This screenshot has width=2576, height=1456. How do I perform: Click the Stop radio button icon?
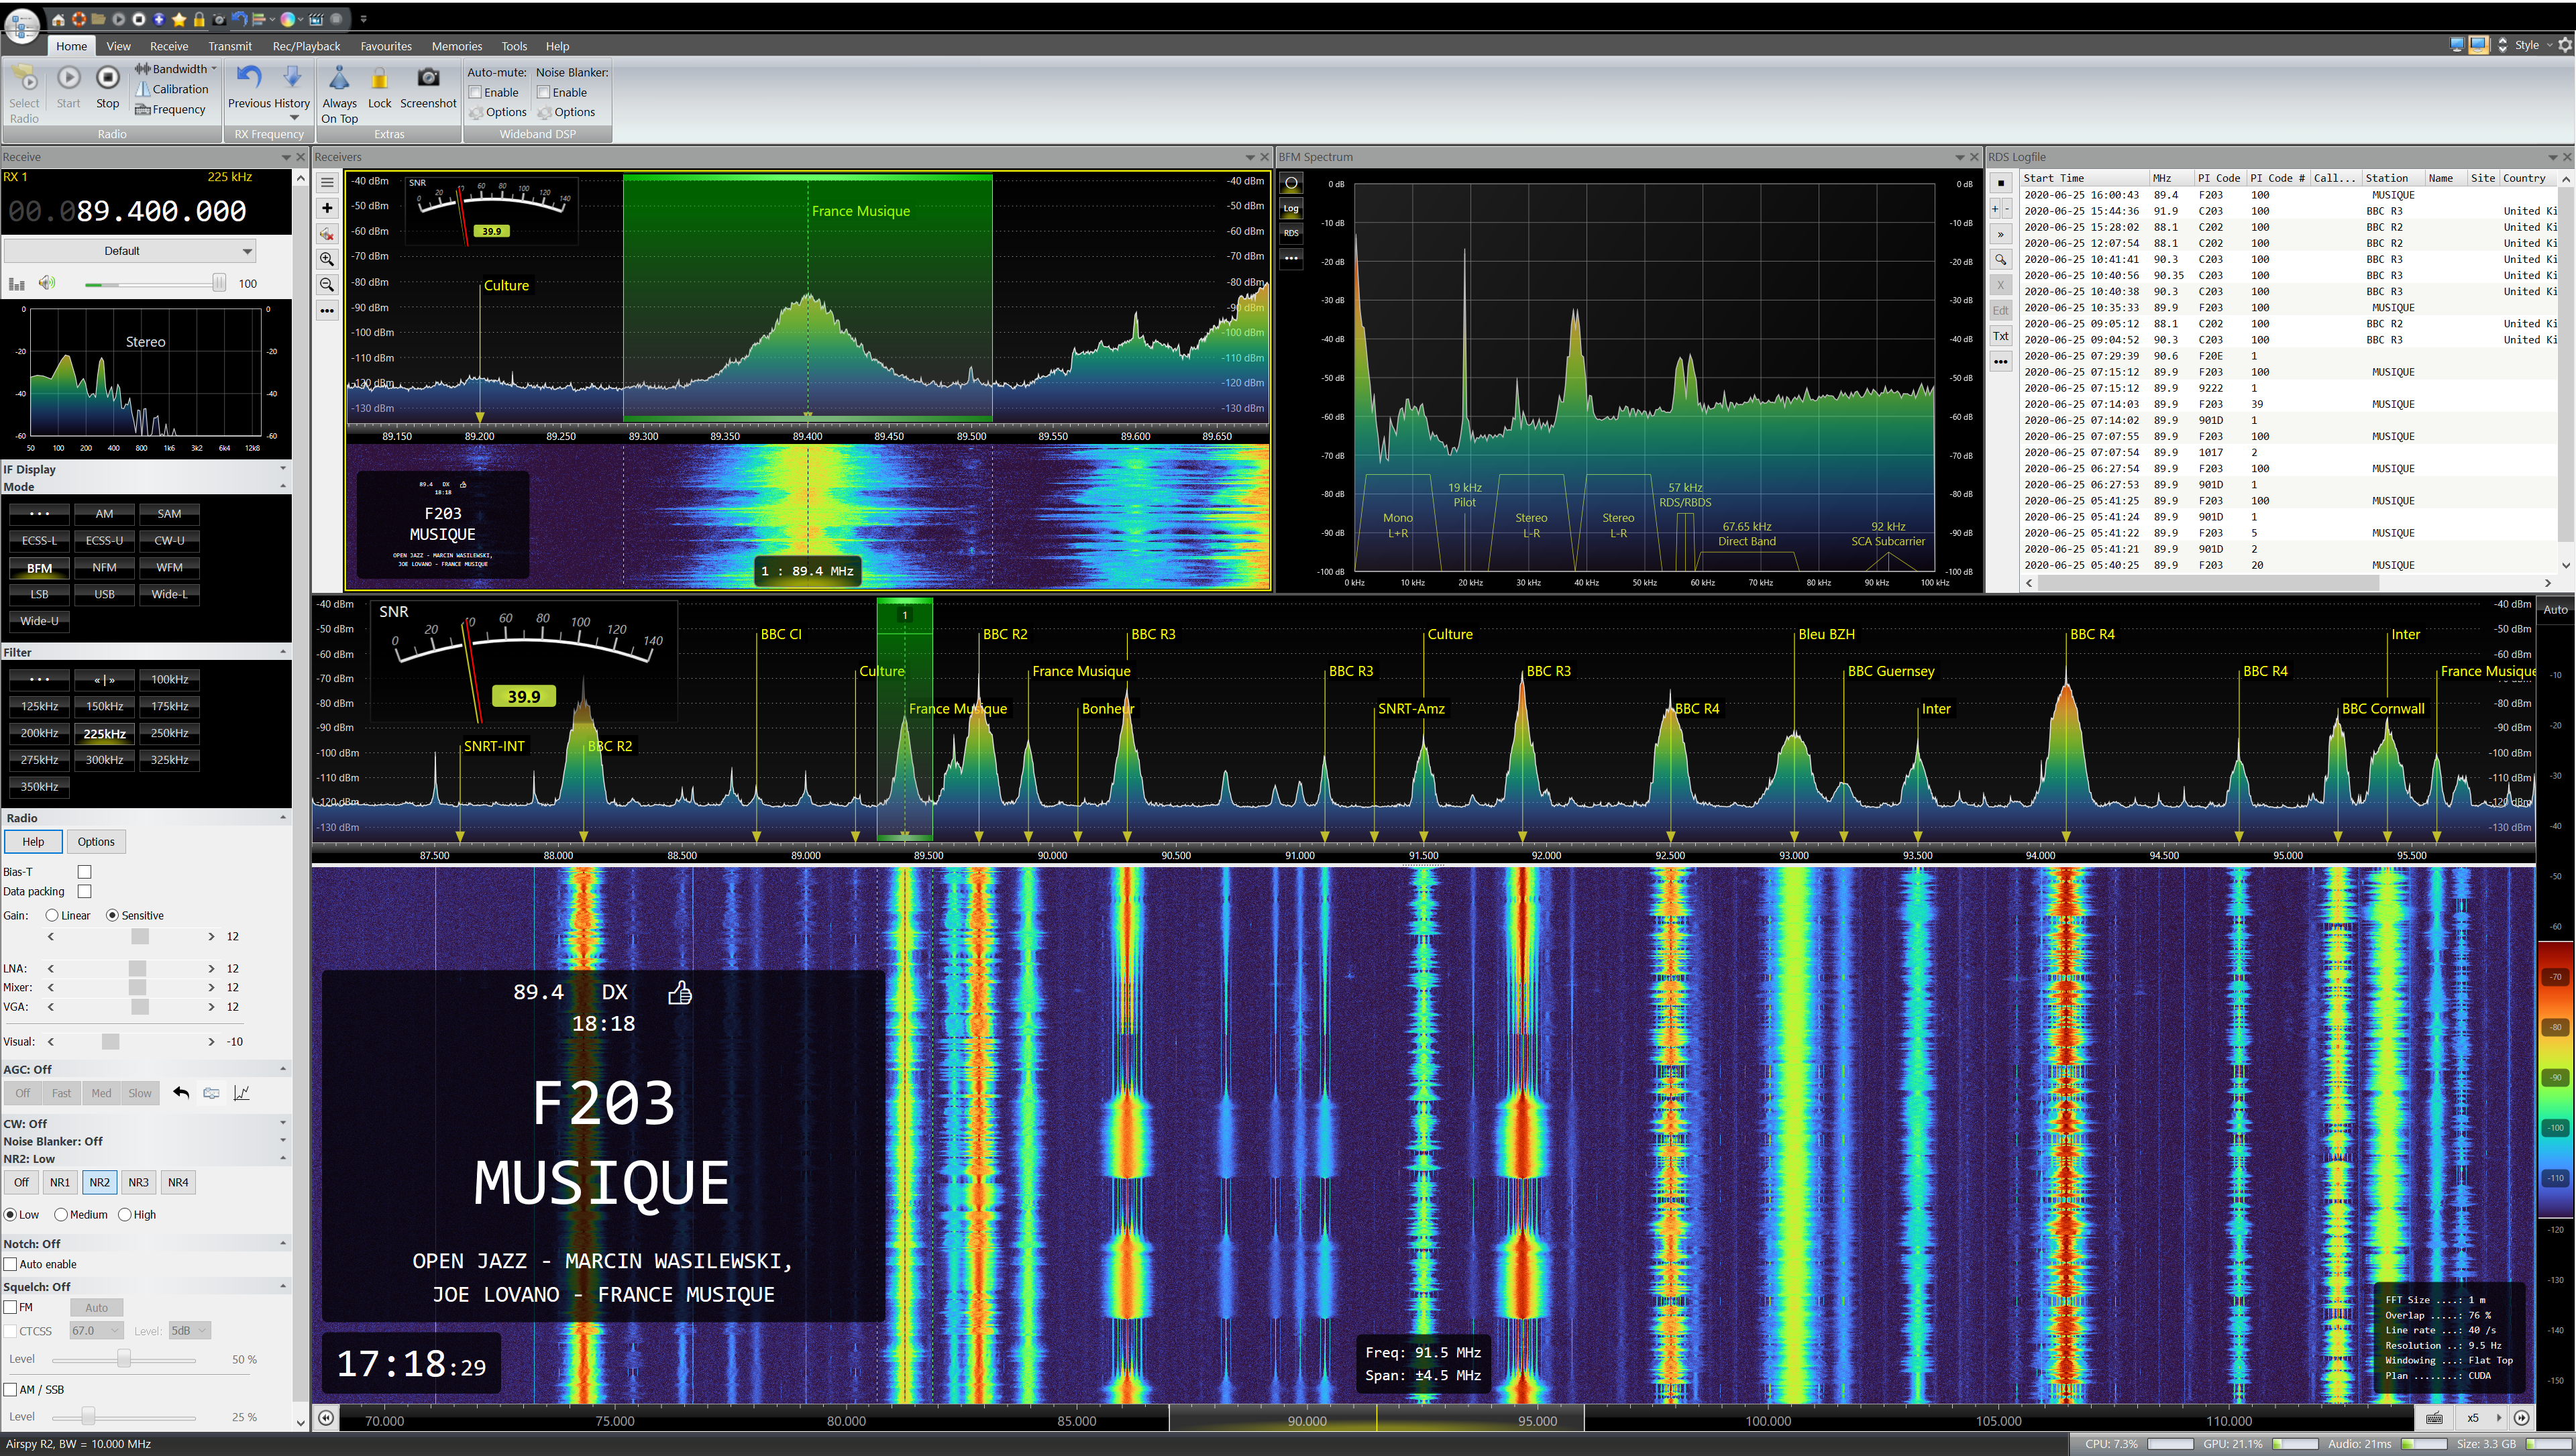[107, 78]
